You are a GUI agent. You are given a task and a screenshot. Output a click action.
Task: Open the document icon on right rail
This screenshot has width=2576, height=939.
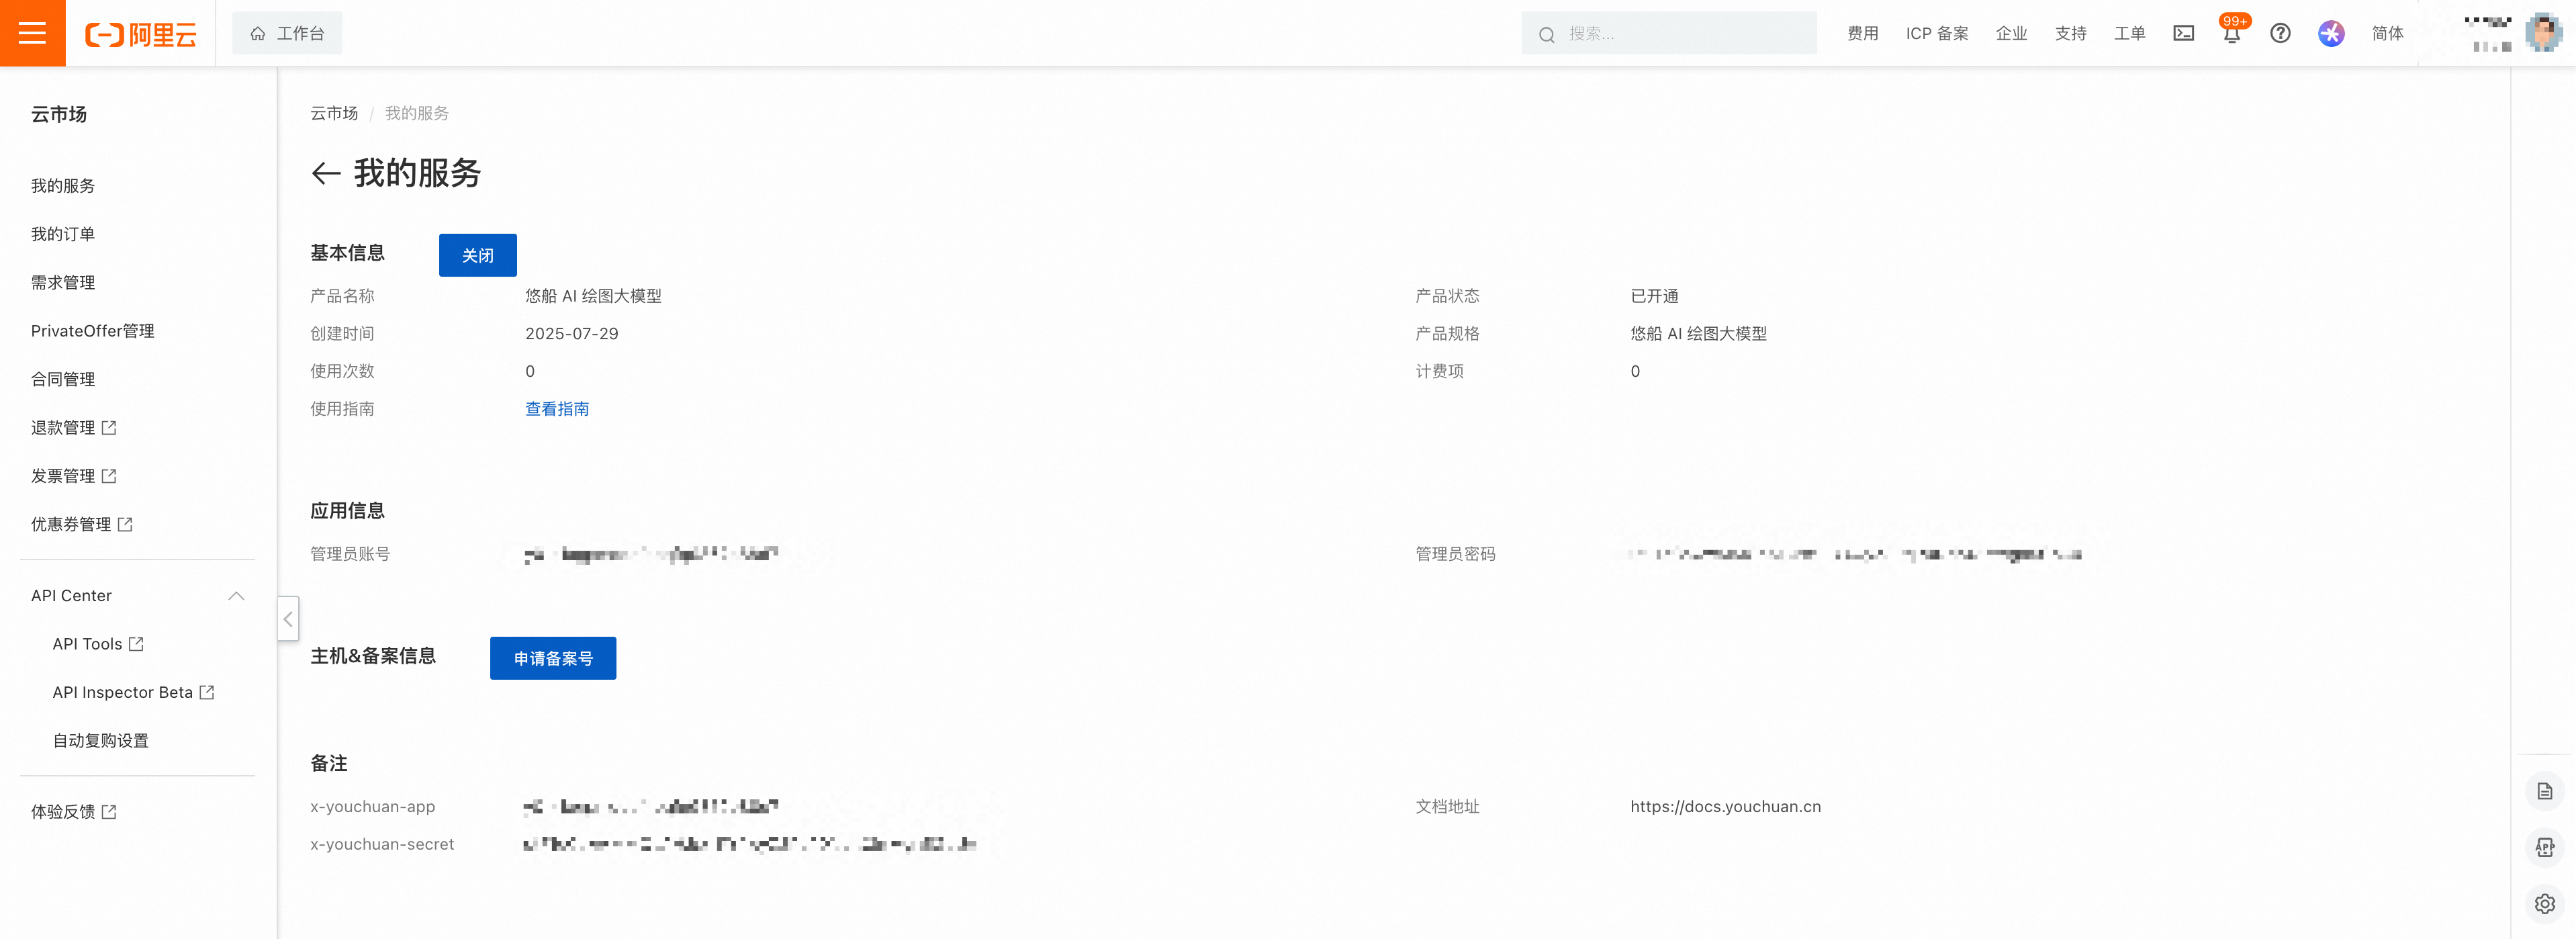click(2545, 792)
